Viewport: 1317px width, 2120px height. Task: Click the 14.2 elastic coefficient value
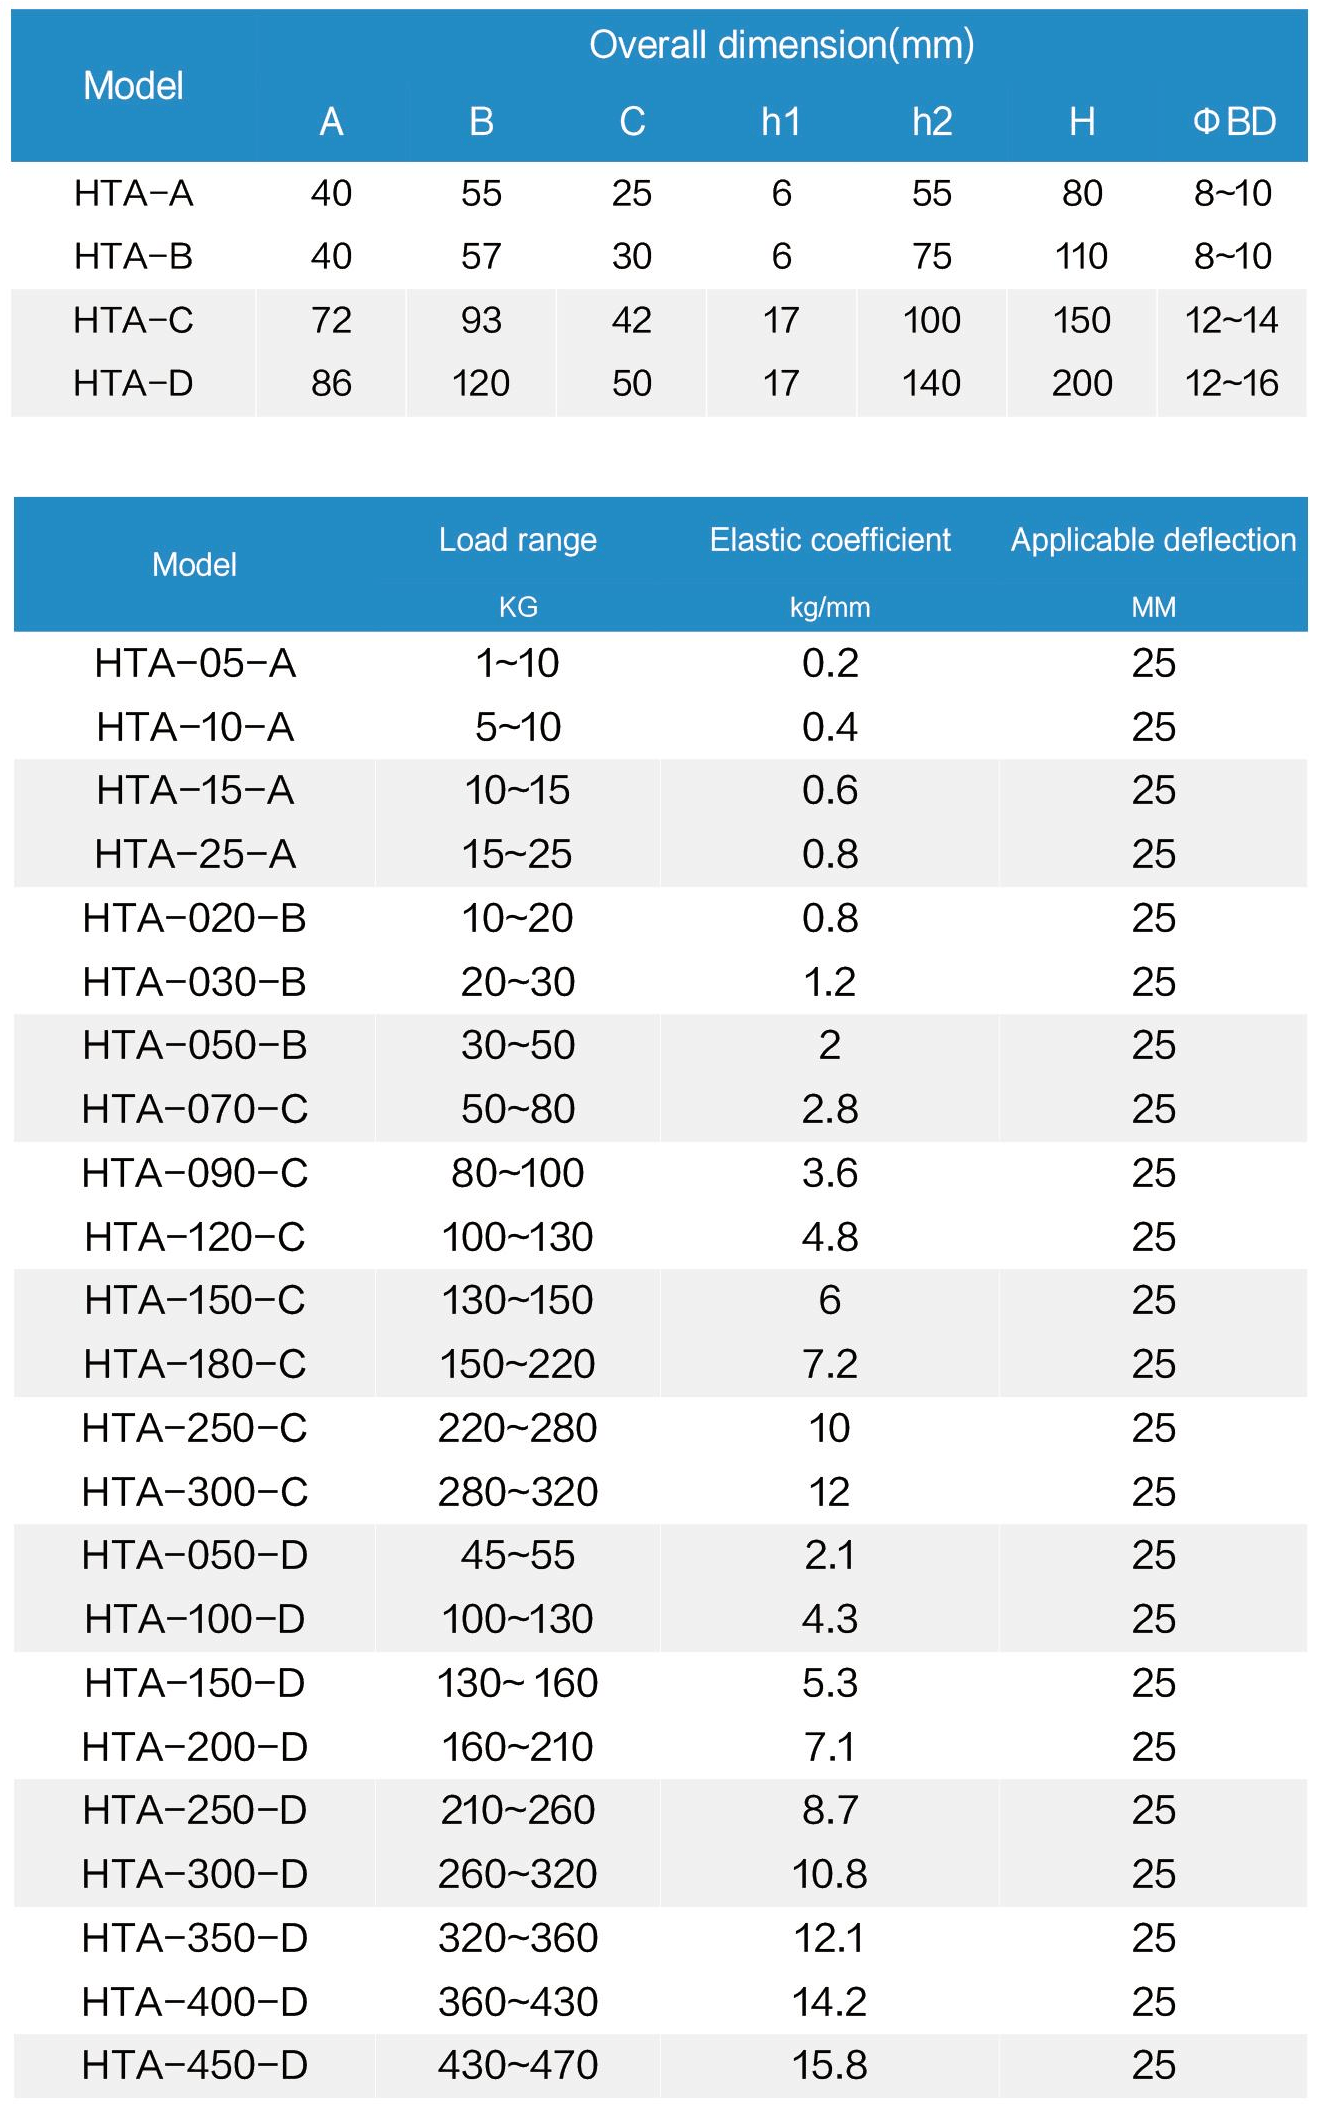point(829,2002)
